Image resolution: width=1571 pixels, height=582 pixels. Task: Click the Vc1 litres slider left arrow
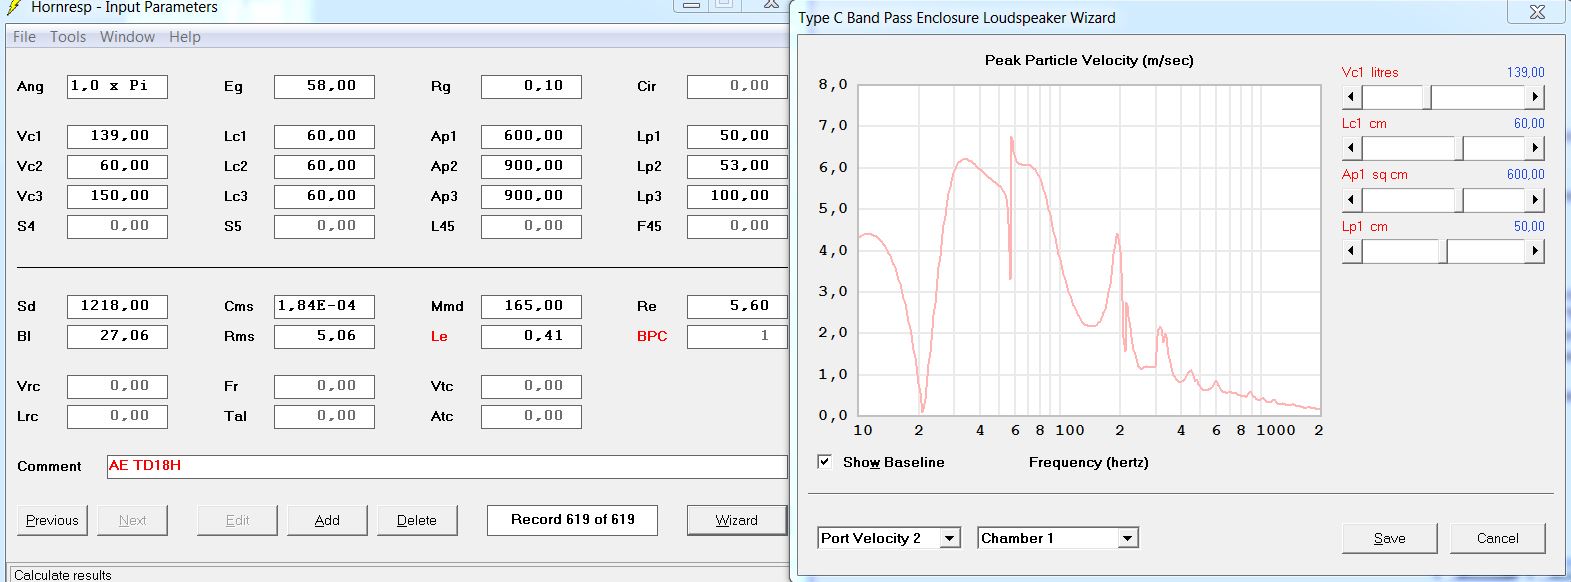click(1352, 97)
